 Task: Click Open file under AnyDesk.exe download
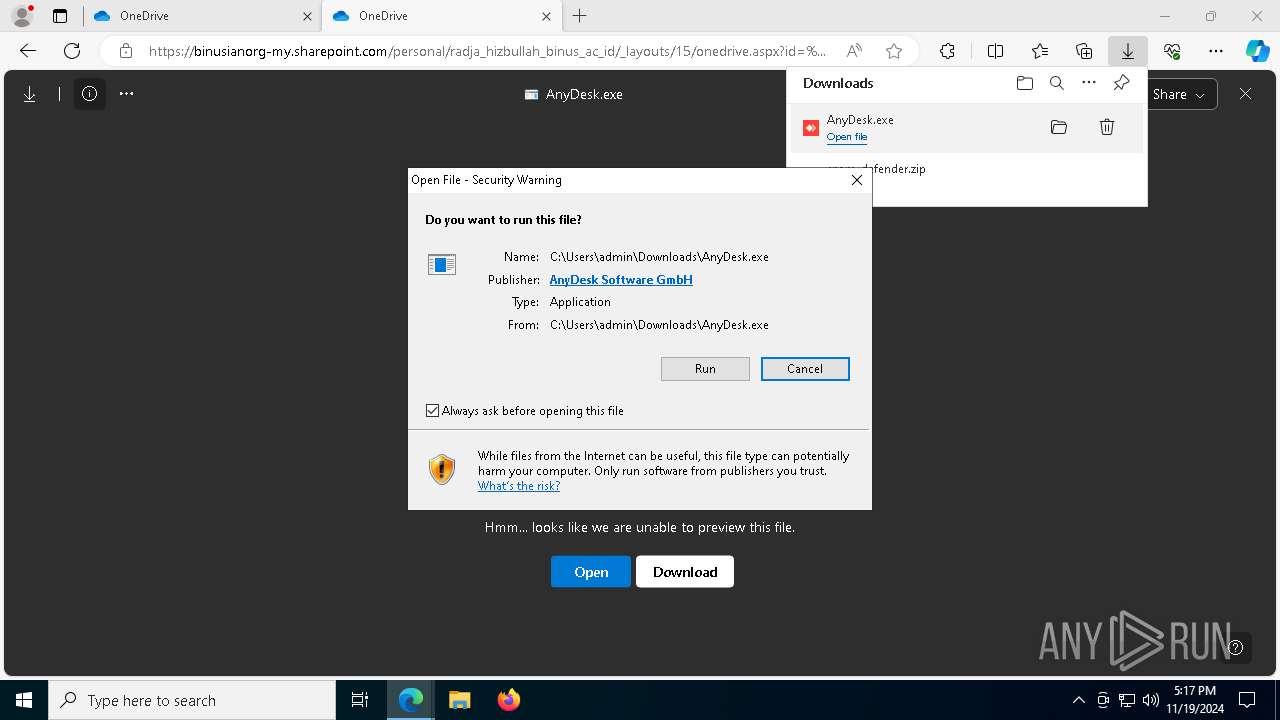point(847,137)
